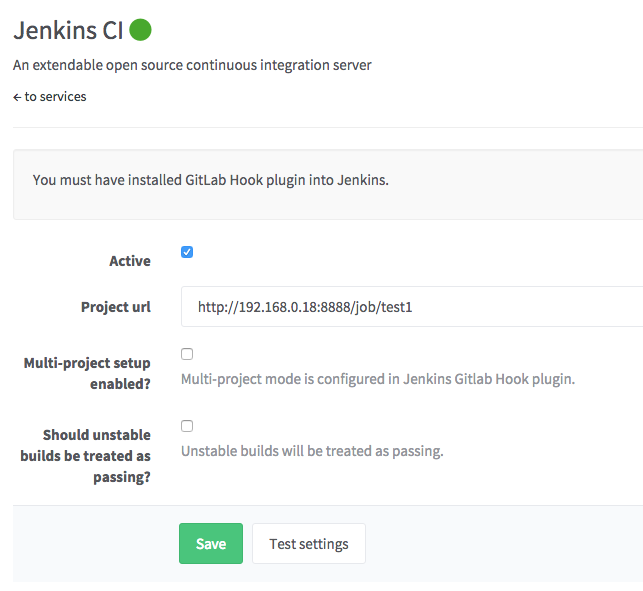The width and height of the screenshot is (643, 591).
Task: Uncheck the Active checkbox
Action: (x=187, y=252)
